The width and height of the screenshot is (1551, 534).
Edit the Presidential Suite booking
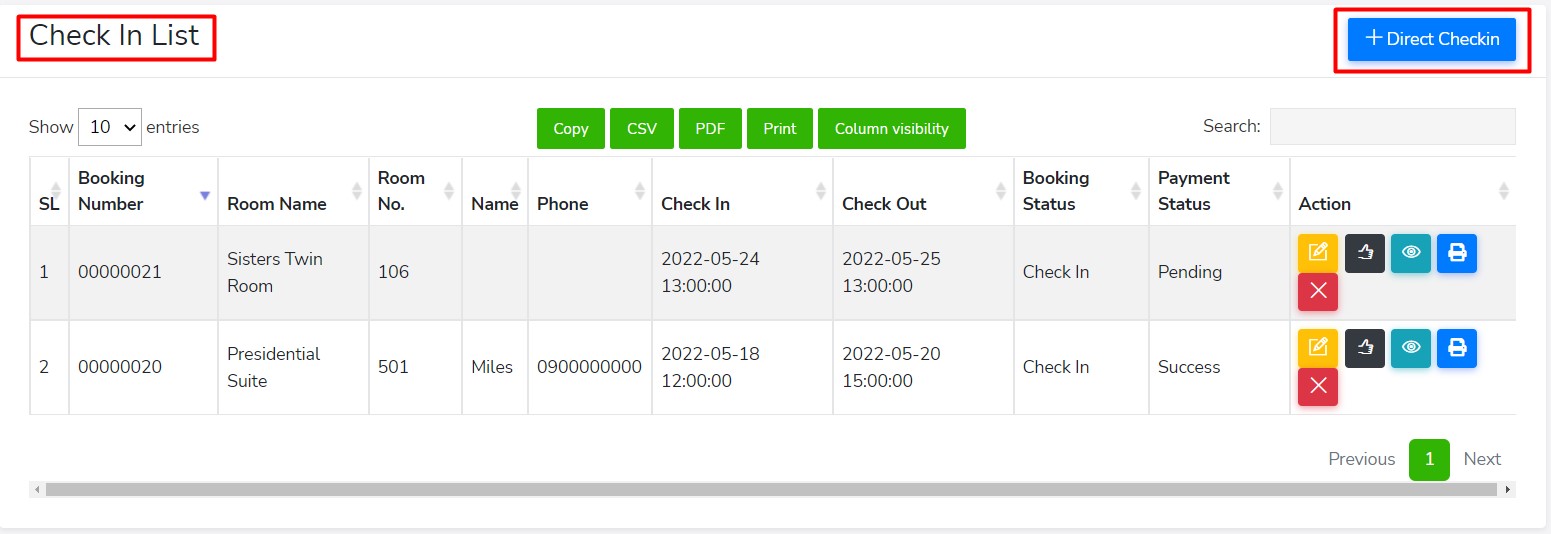[x=1317, y=348]
